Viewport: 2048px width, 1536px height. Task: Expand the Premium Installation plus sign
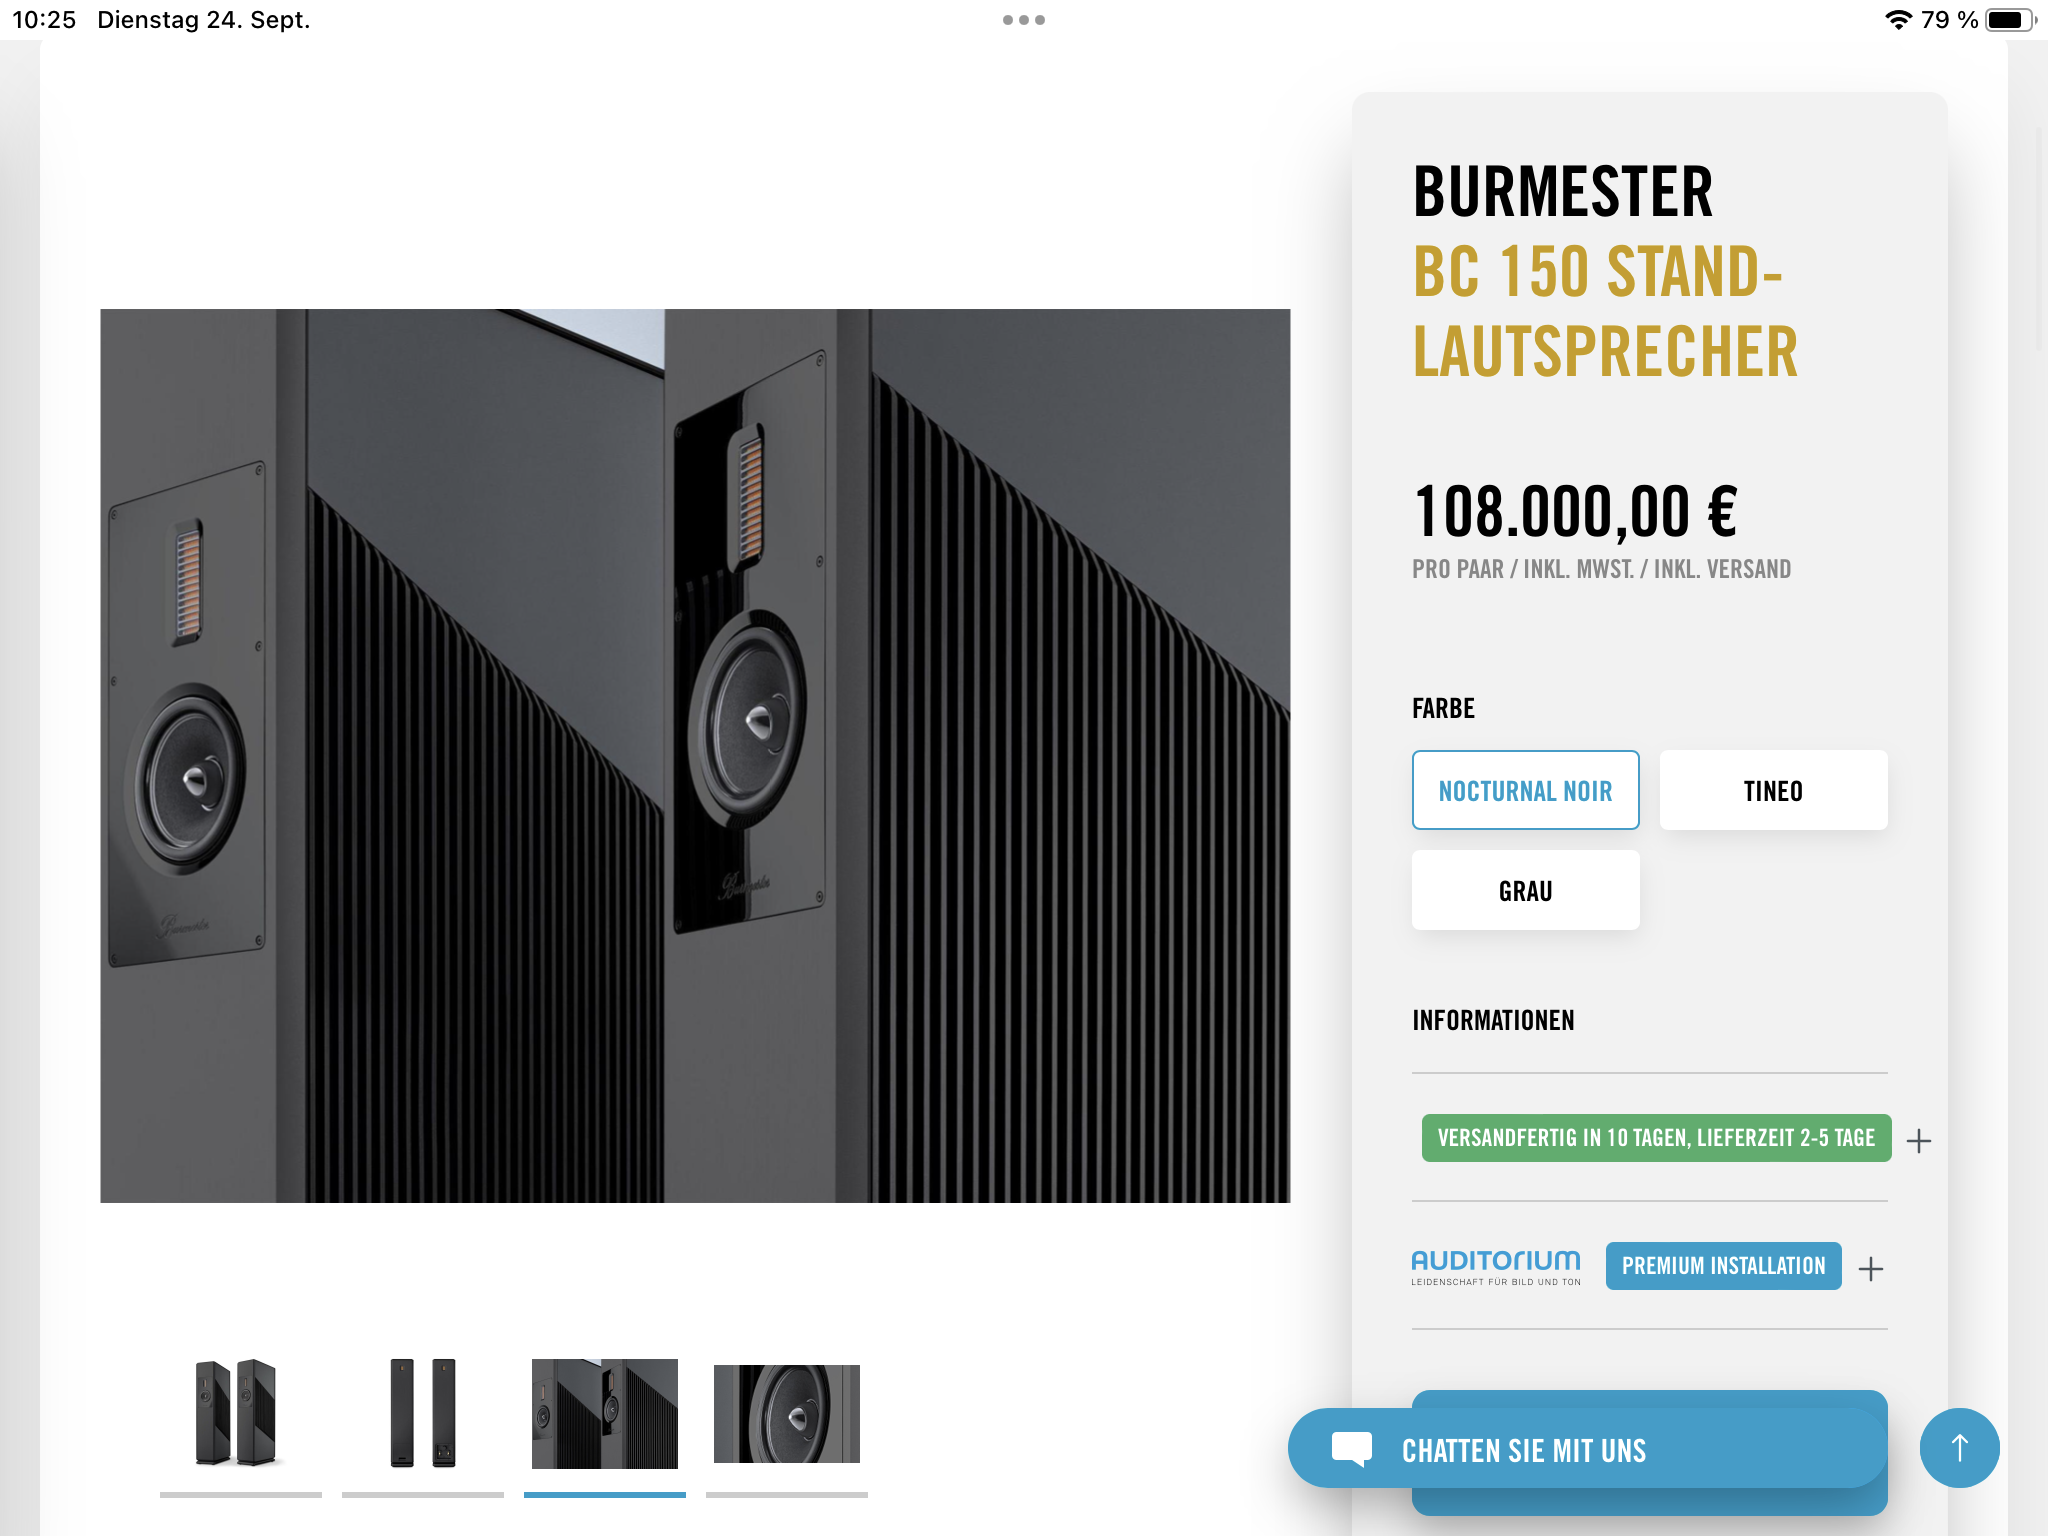pyautogui.click(x=1870, y=1268)
